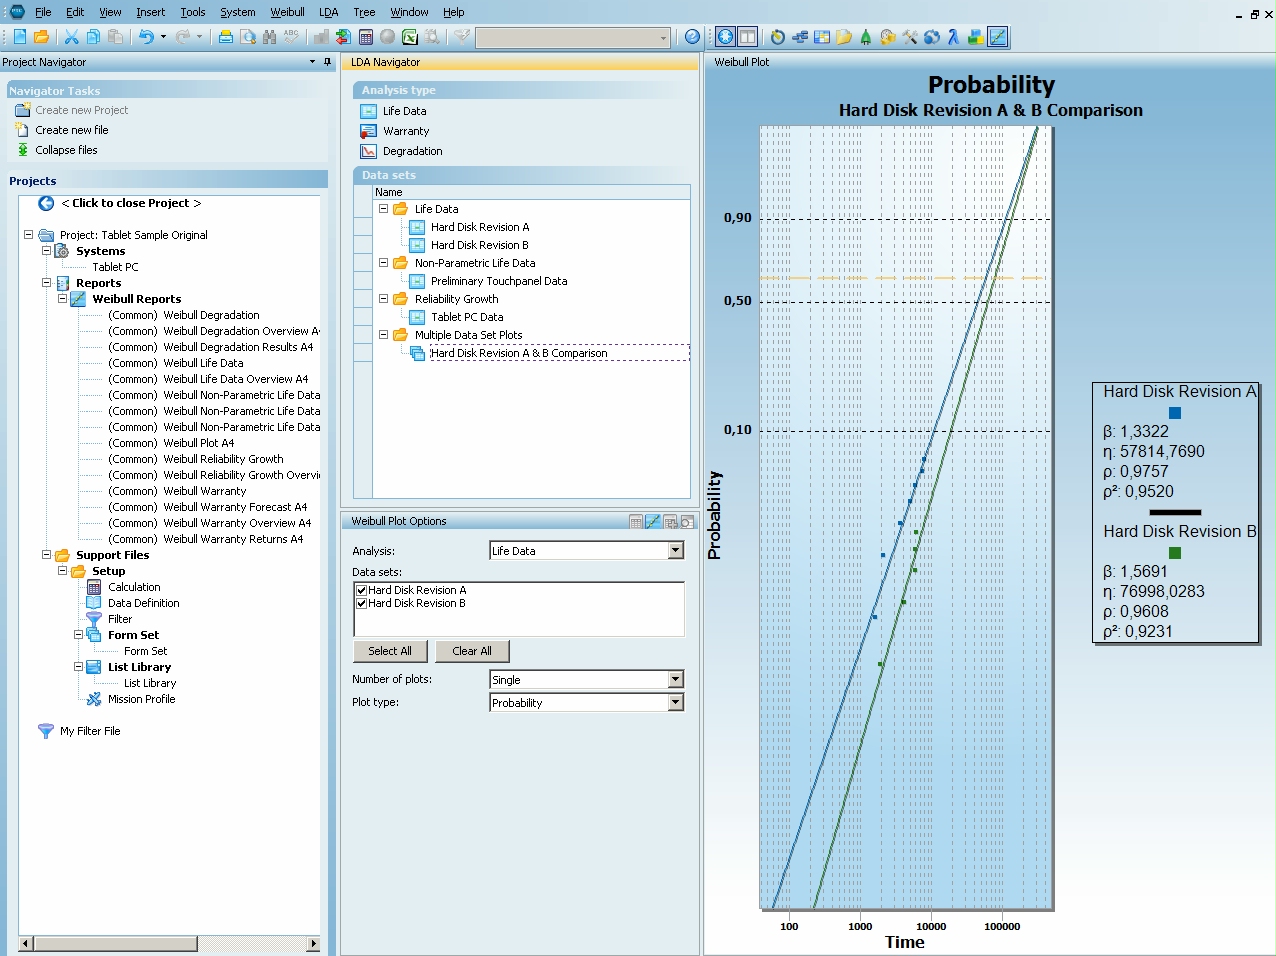Click the scissors cut icon
The width and height of the screenshot is (1276, 956).
tap(71, 37)
